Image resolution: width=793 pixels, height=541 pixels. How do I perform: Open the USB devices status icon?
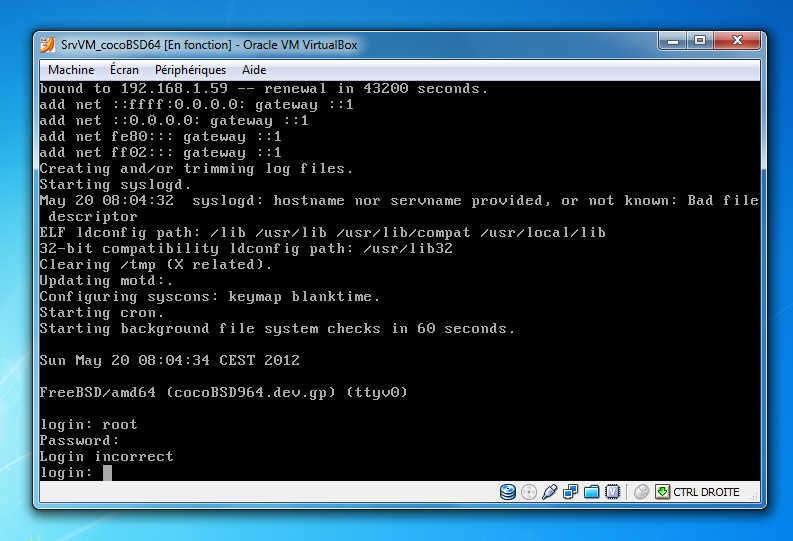click(x=549, y=492)
